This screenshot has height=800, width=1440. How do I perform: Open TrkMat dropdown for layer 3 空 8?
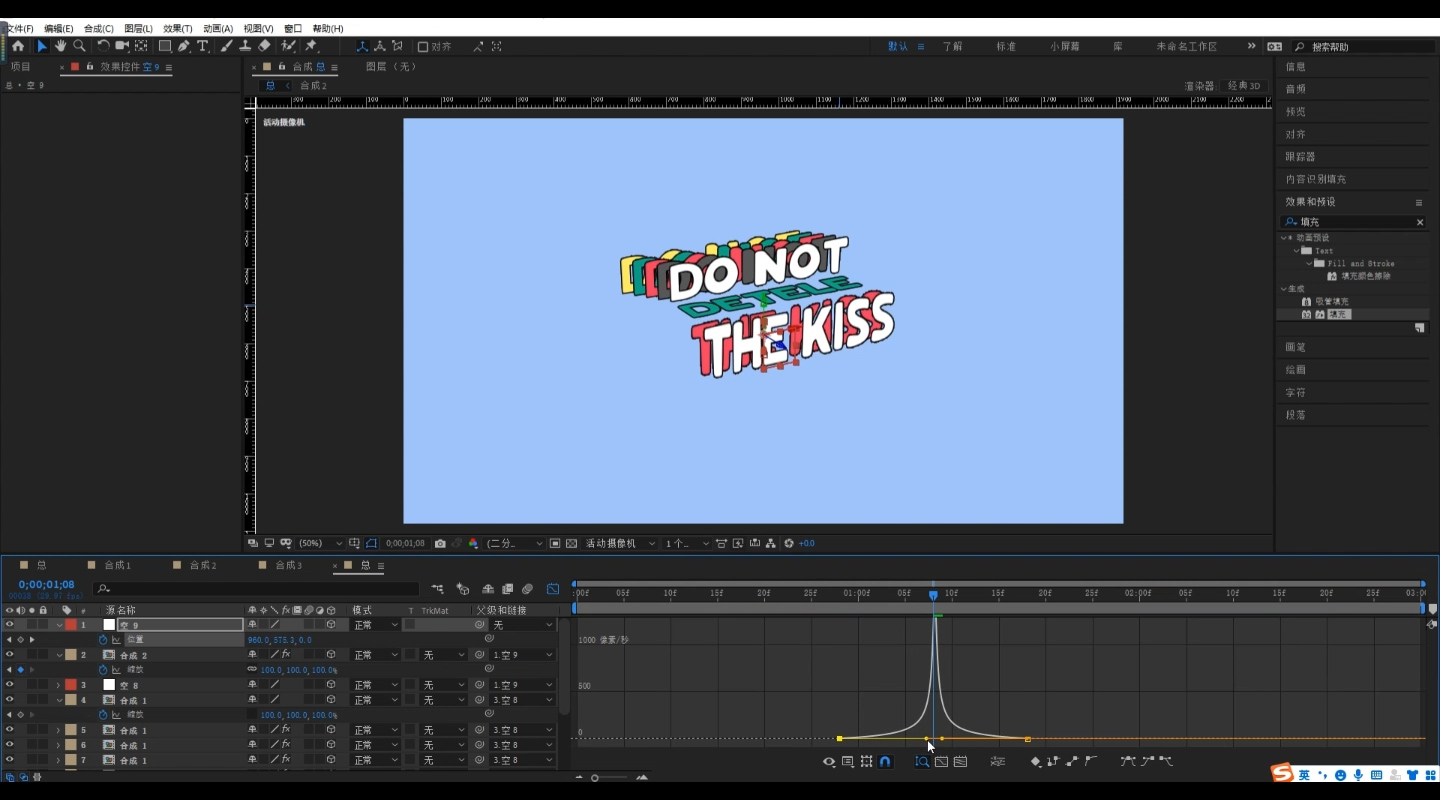pos(443,685)
